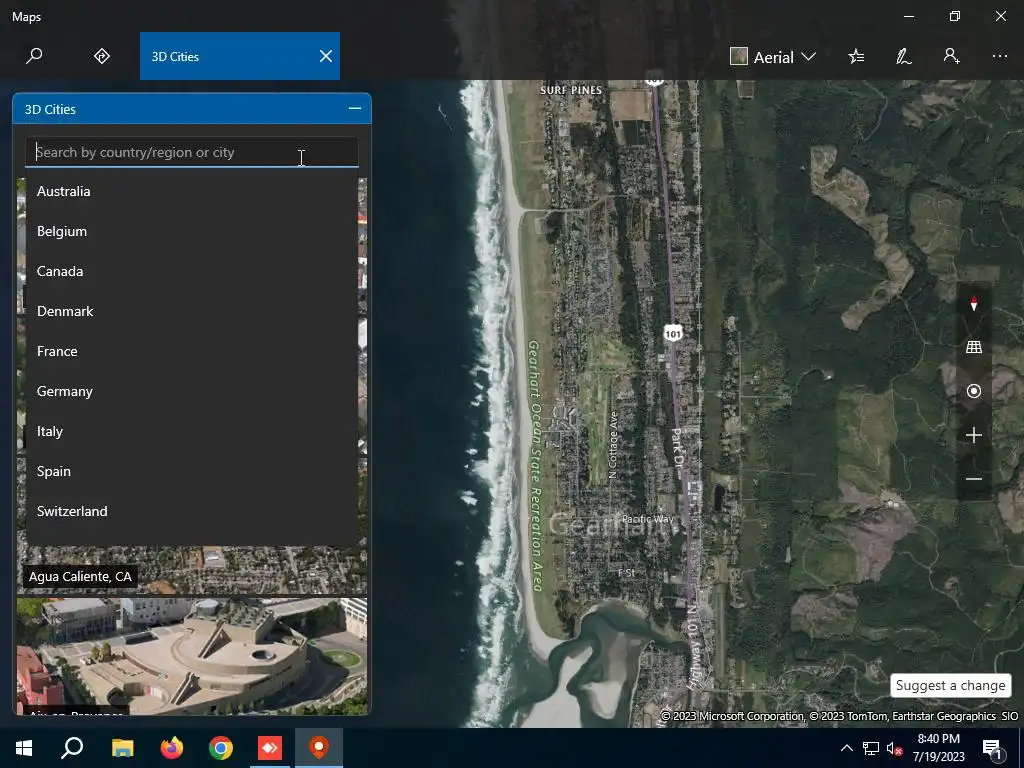Show hidden system tray icons

[846, 748]
